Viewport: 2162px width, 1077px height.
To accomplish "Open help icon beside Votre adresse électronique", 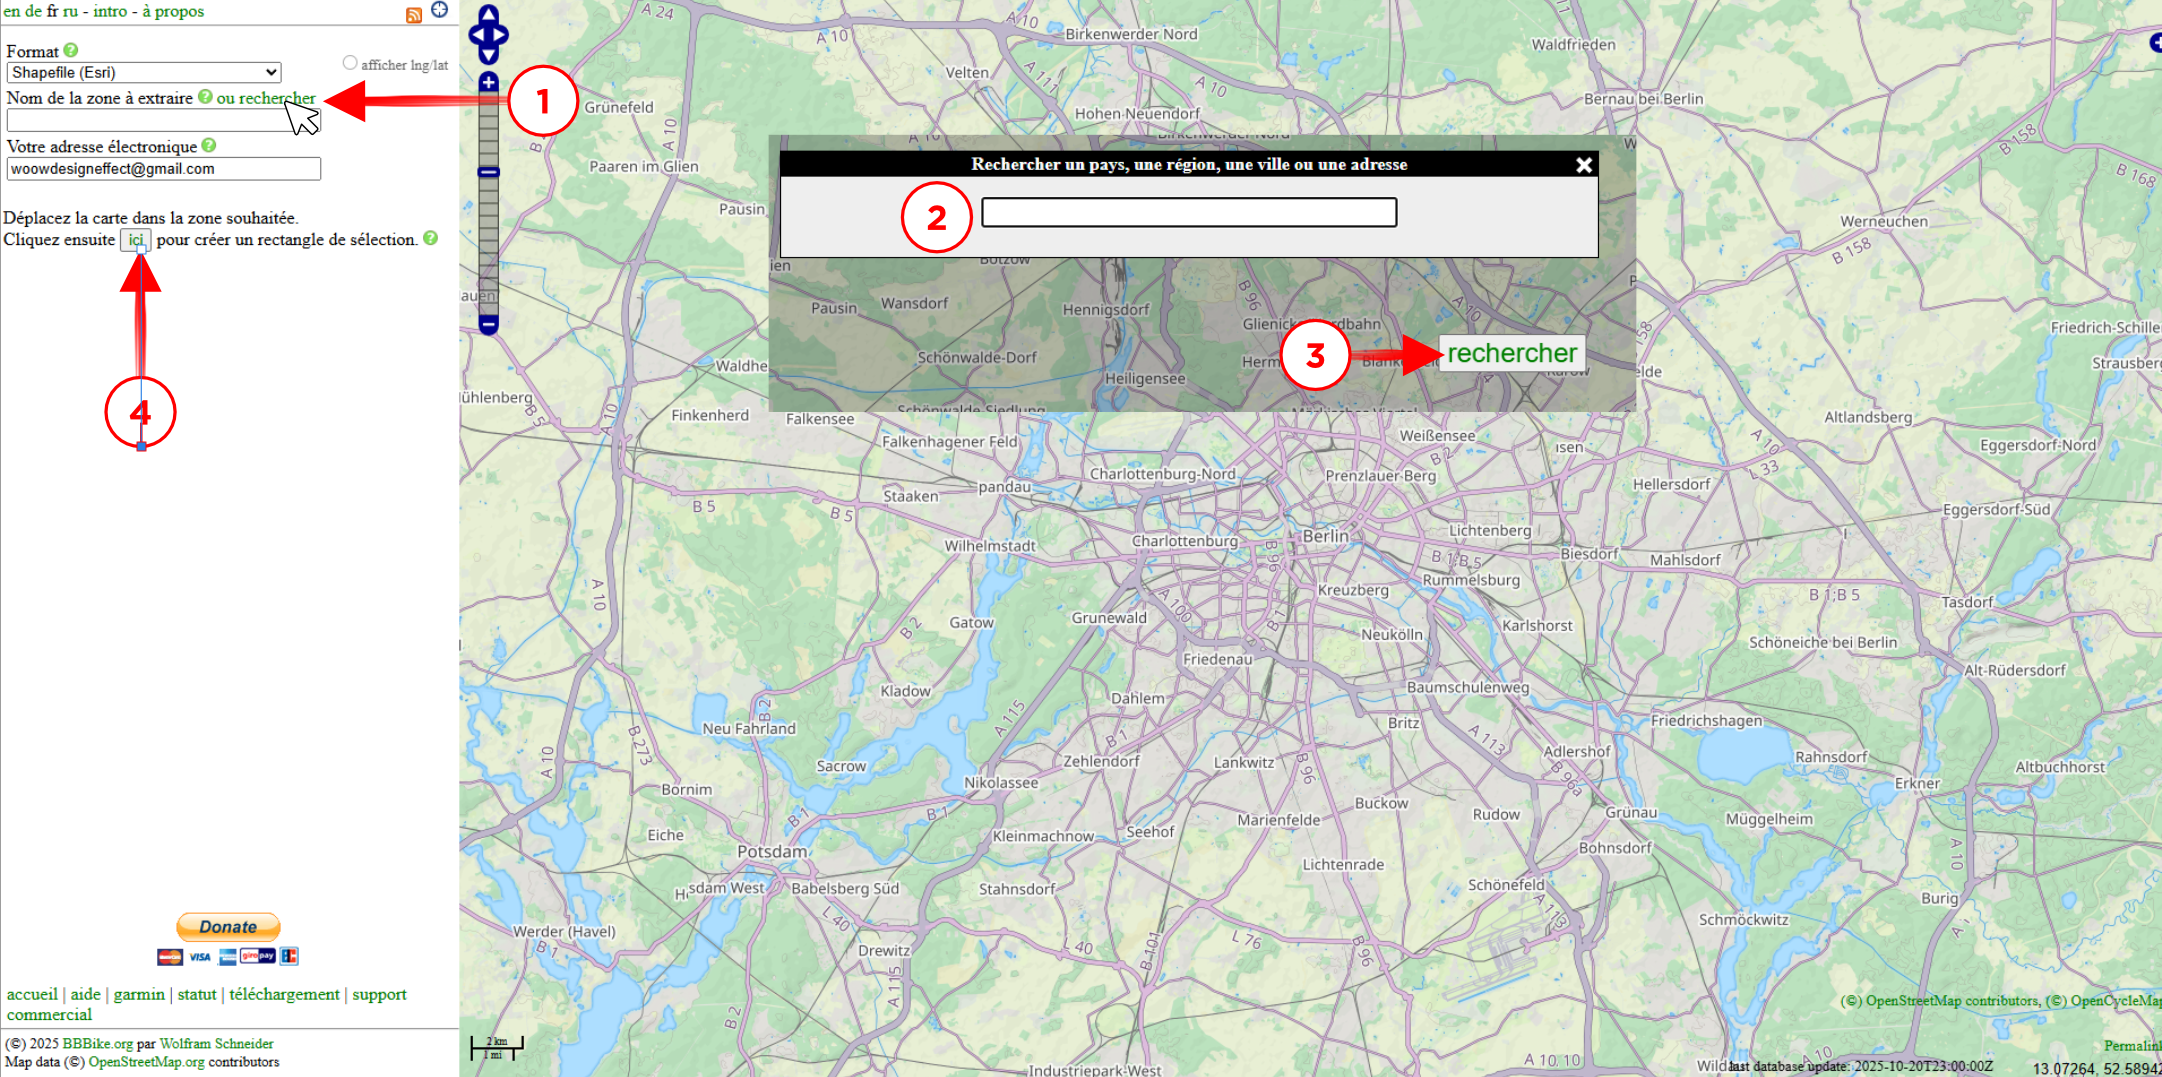I will (x=209, y=146).
